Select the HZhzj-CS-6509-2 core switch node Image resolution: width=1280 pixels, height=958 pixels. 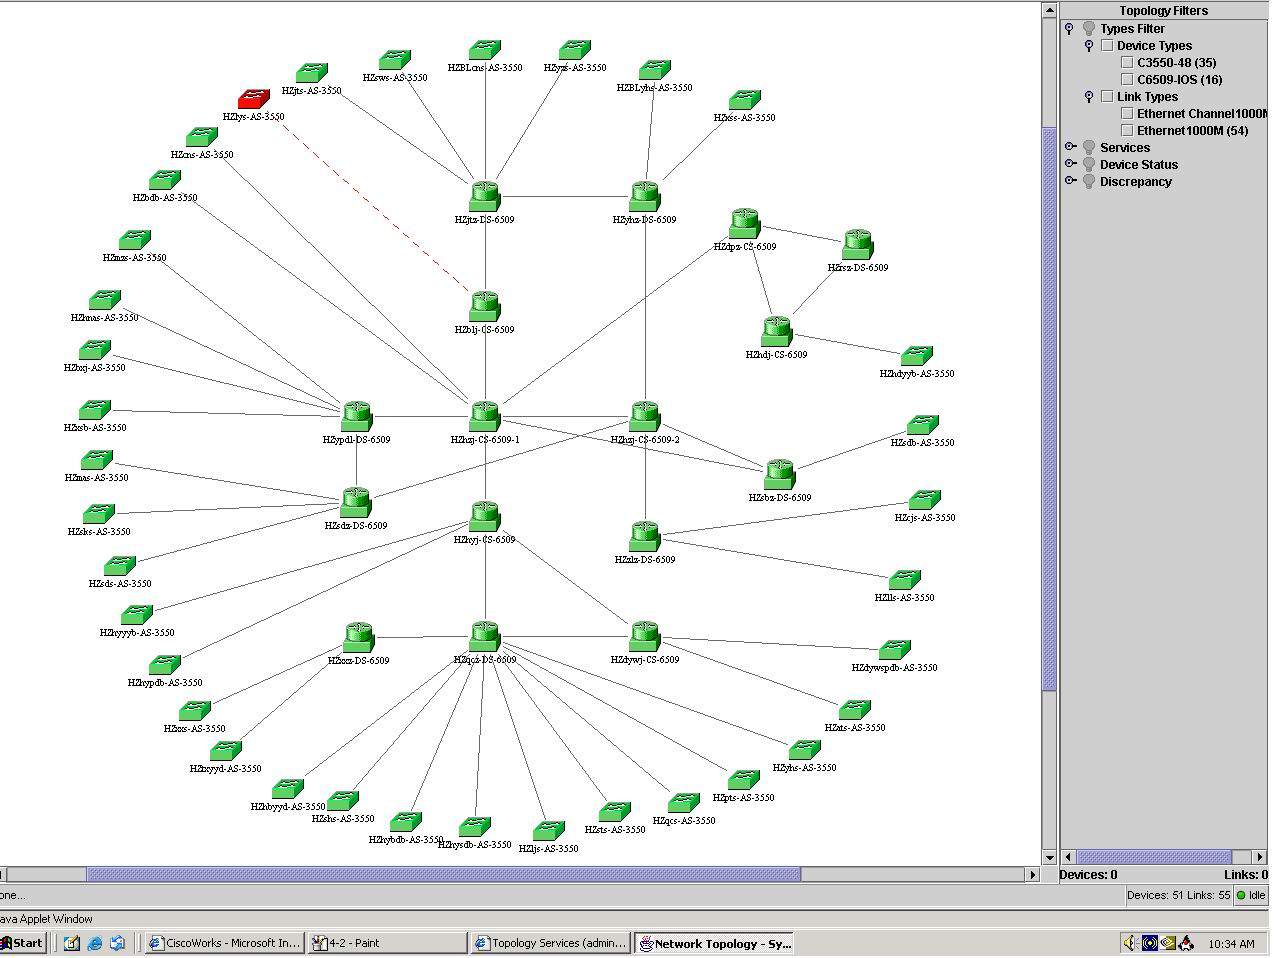point(645,416)
